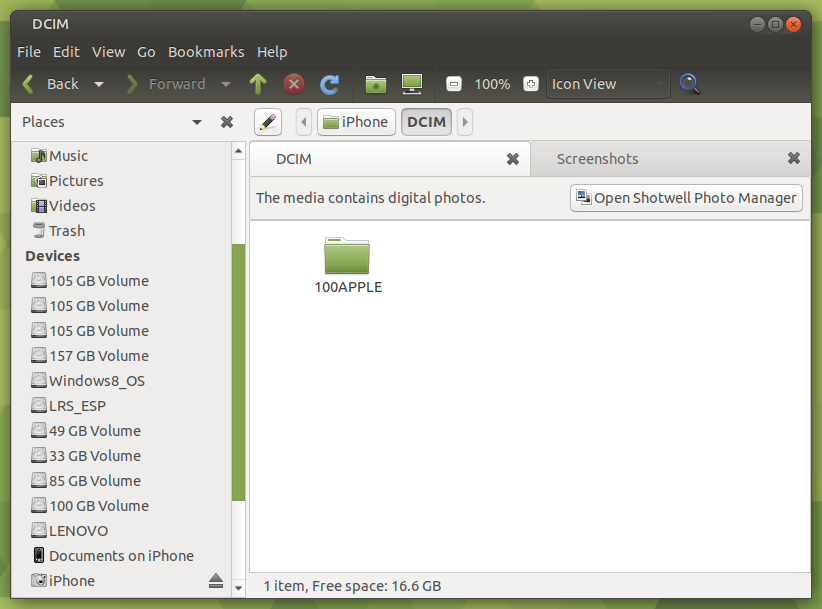
Task: Open search with the magnifier icon
Action: tap(689, 84)
